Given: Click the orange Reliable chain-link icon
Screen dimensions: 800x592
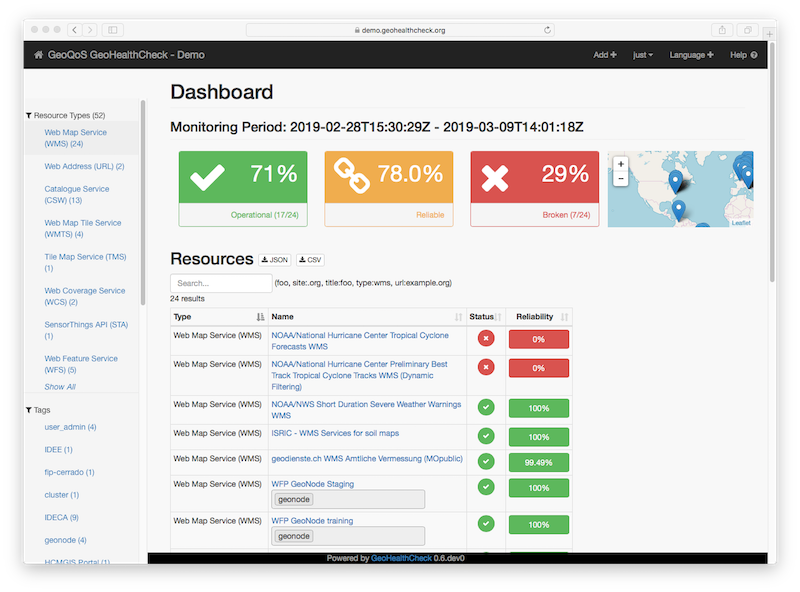Looking at the screenshot, I should click(352, 176).
